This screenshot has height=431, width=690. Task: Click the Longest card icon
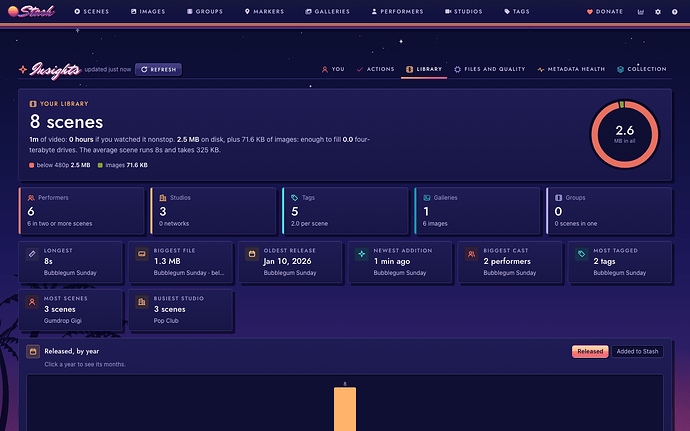pos(32,254)
